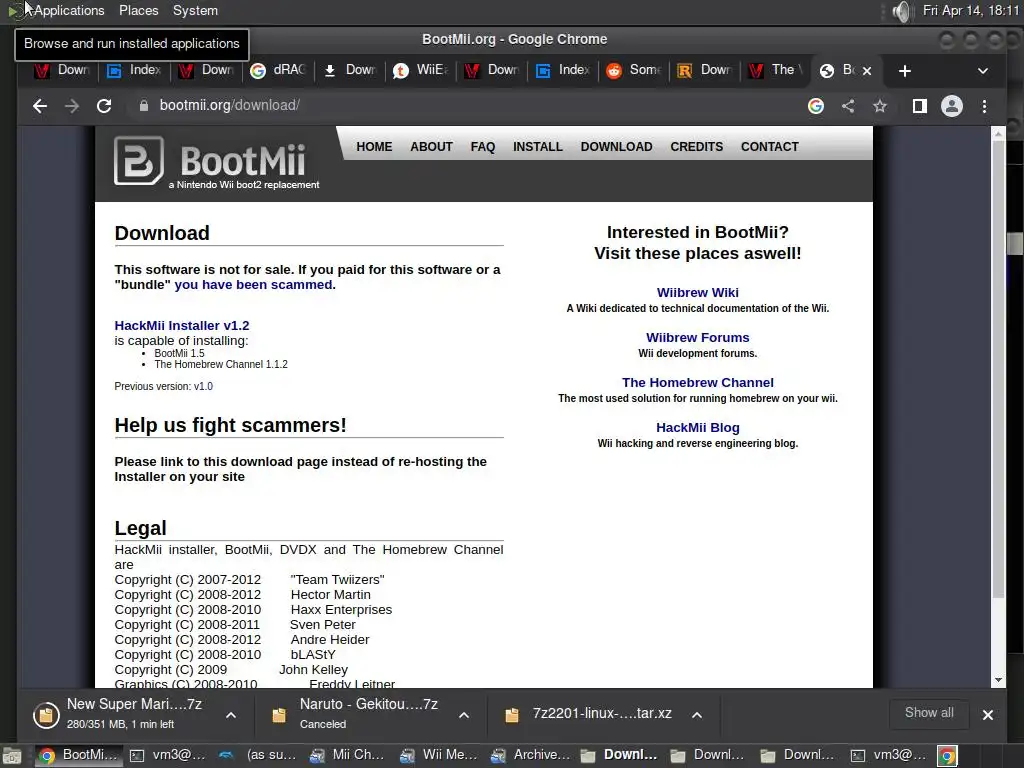
Task: Share this page icon
Action: [848, 106]
